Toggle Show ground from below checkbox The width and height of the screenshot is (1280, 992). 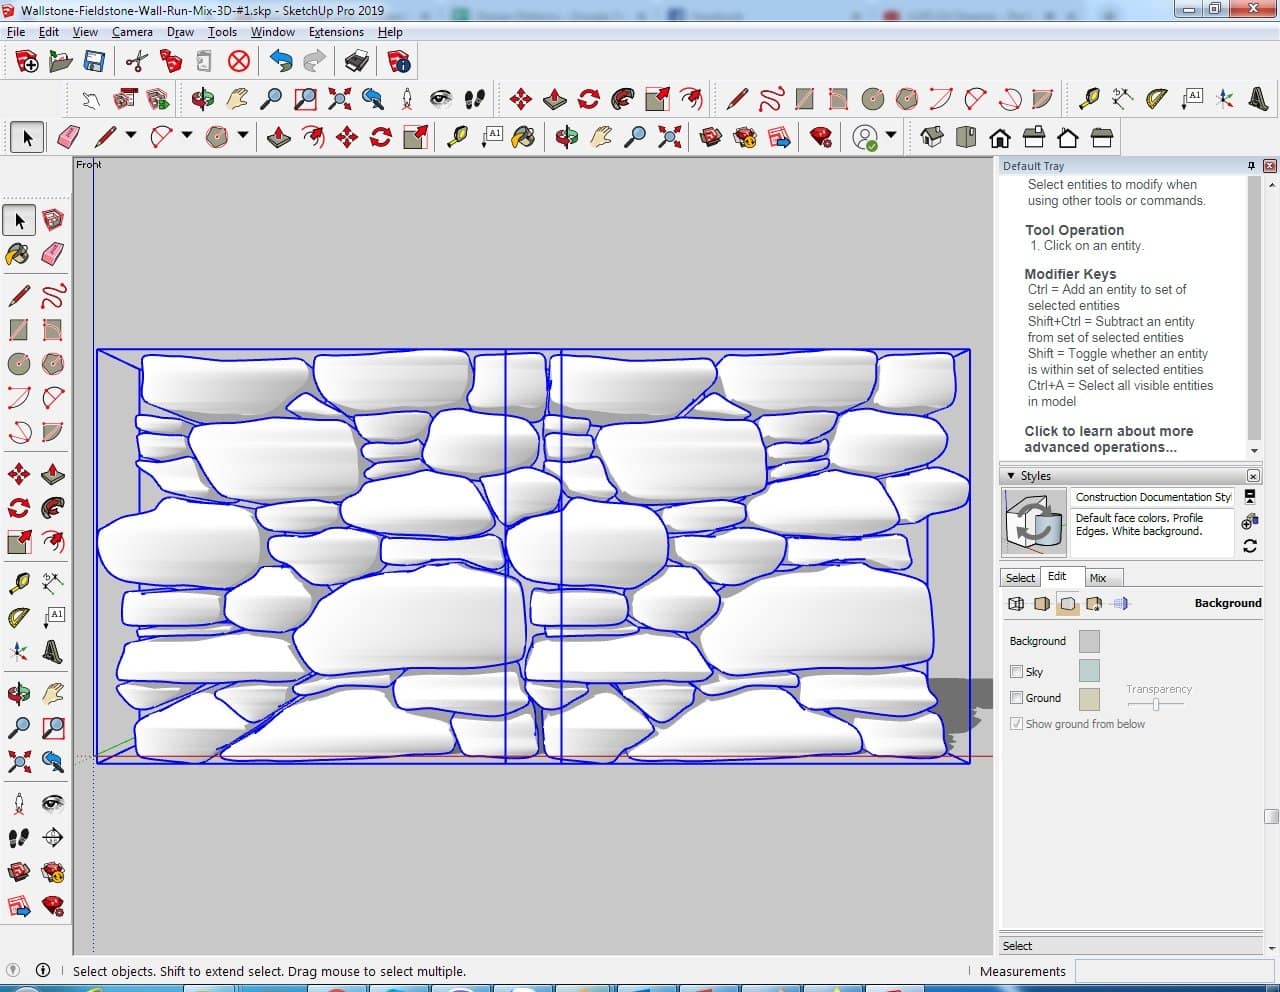(x=1016, y=724)
